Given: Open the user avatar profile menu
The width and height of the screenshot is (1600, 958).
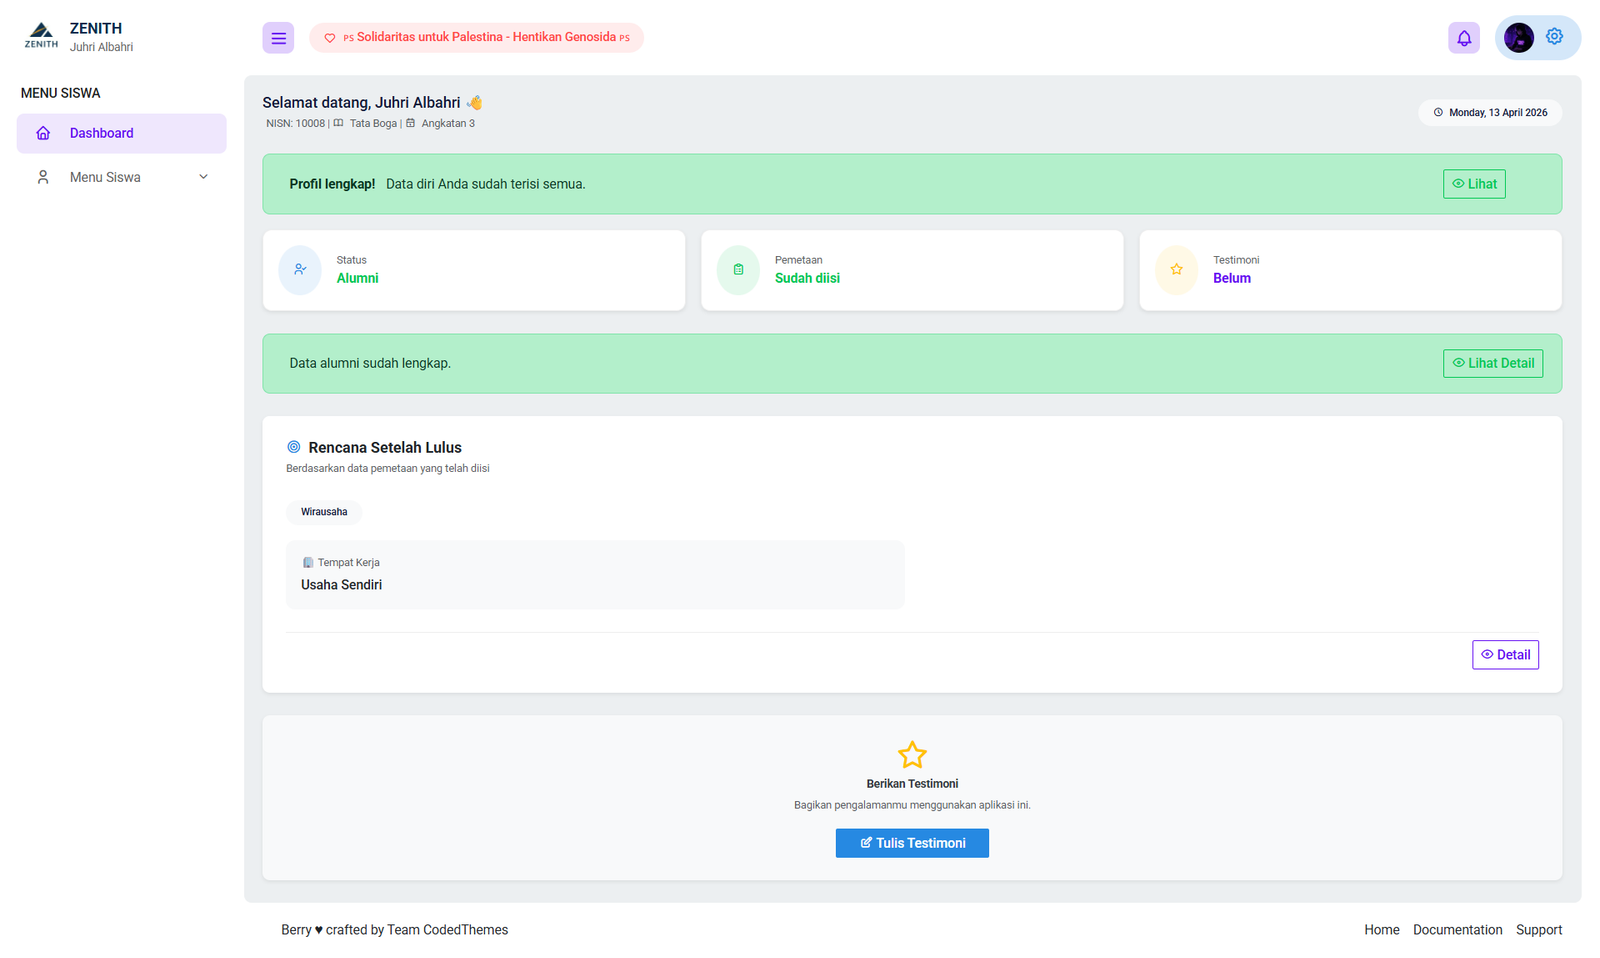Looking at the screenshot, I should (x=1519, y=38).
